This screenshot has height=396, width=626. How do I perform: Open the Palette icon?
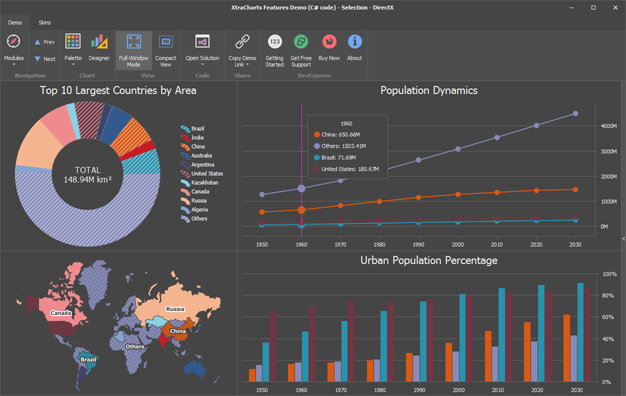point(73,42)
